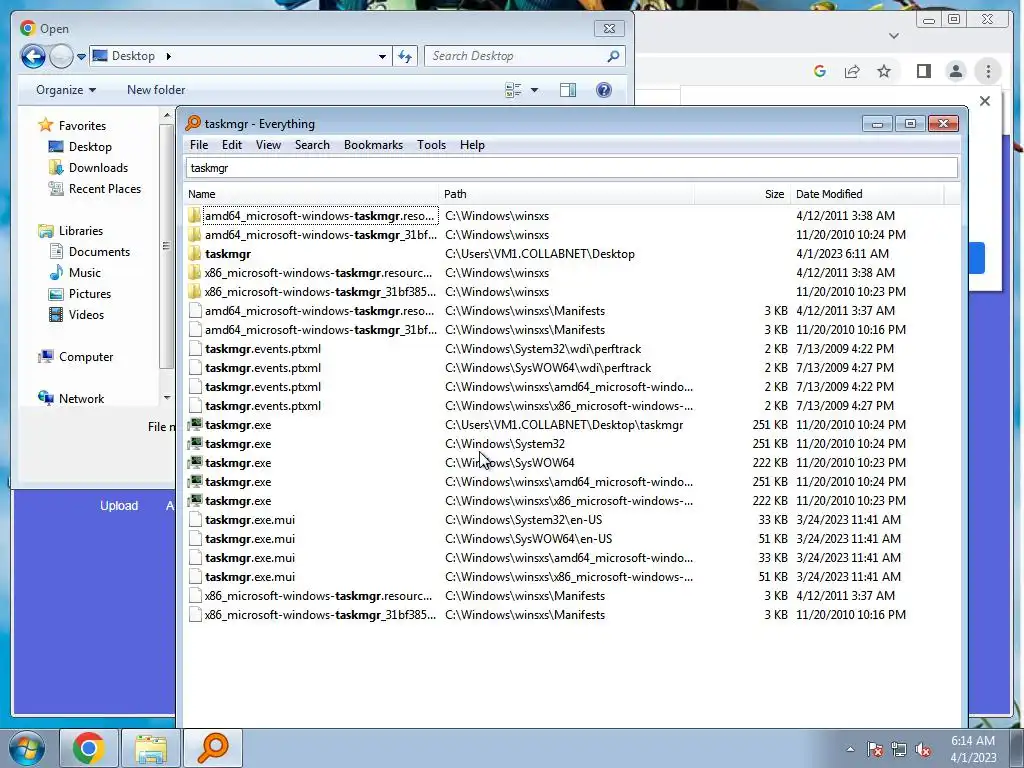This screenshot has width=1024, height=768.
Task: Toggle Chrome side panel
Action: pos(923,71)
